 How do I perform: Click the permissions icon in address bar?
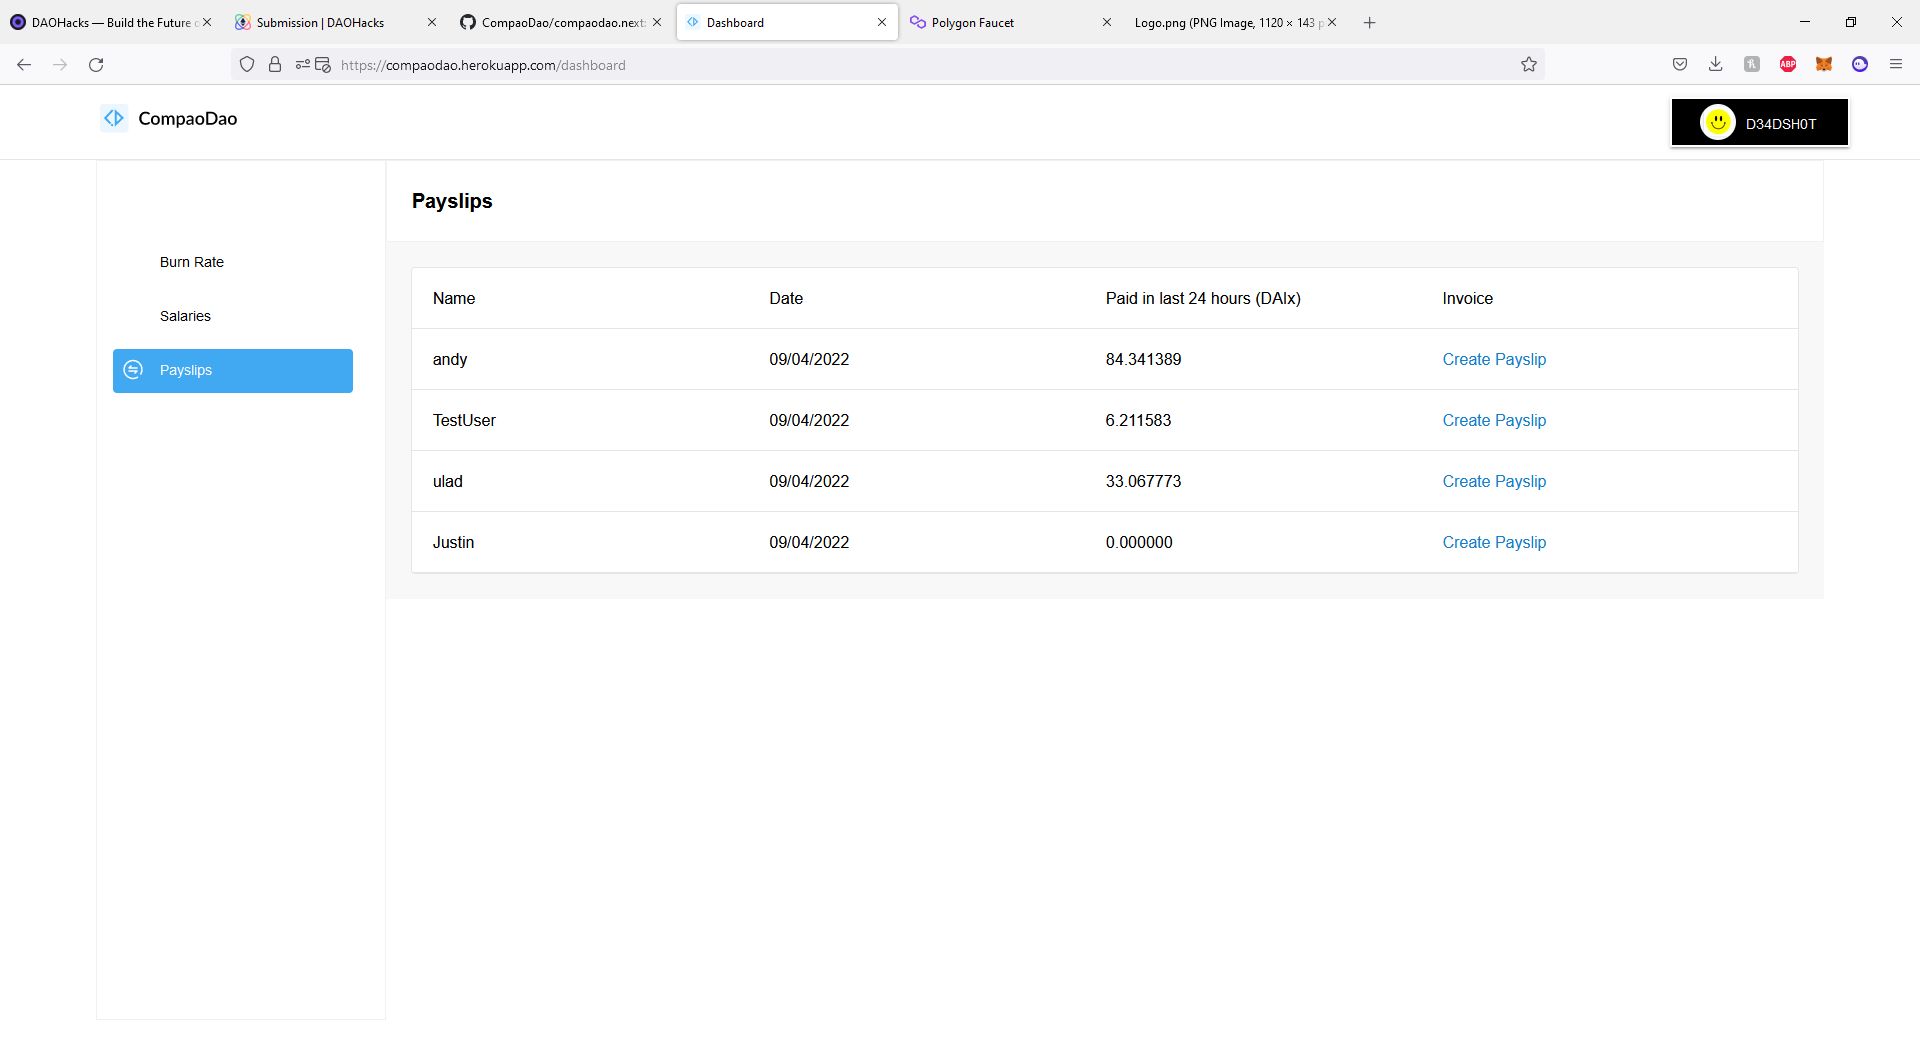tap(303, 65)
